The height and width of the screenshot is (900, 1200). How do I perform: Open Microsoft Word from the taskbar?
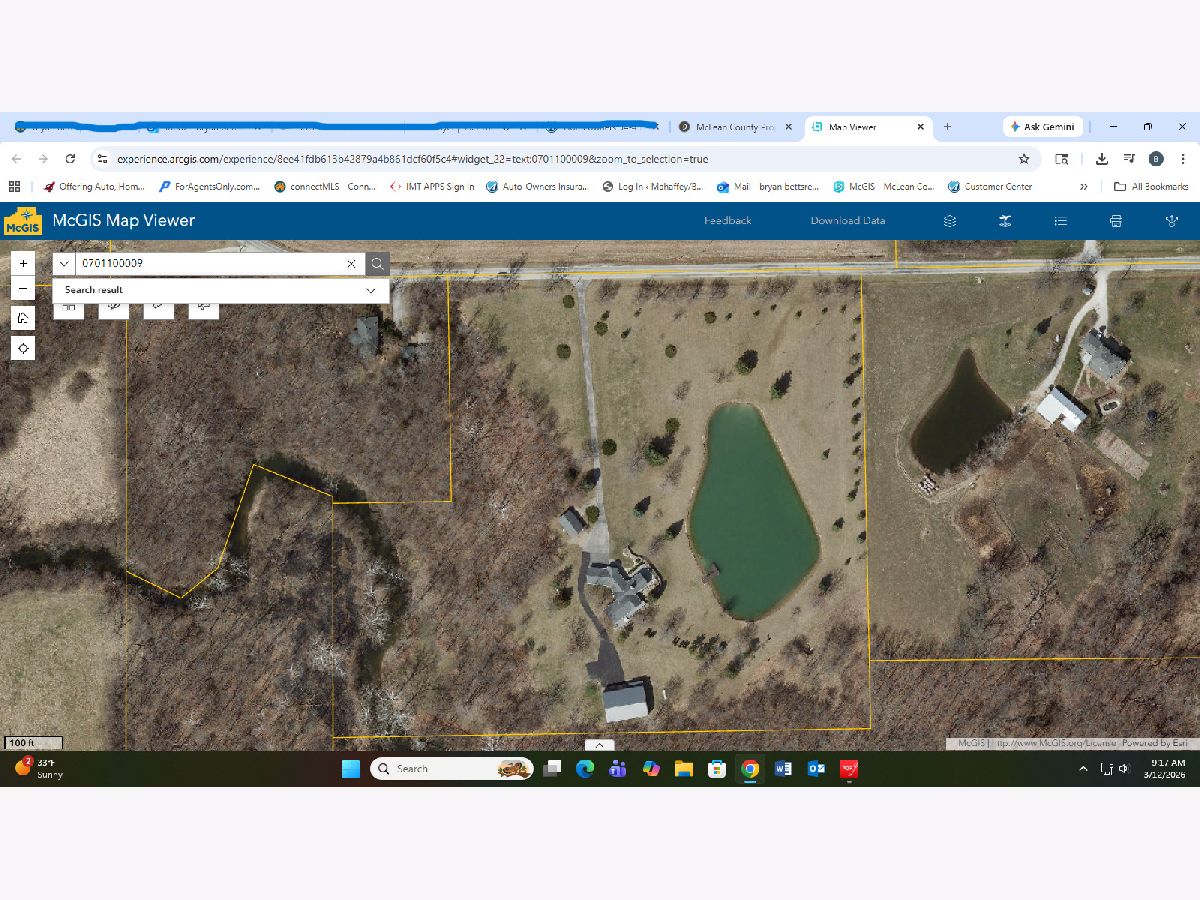tap(783, 768)
